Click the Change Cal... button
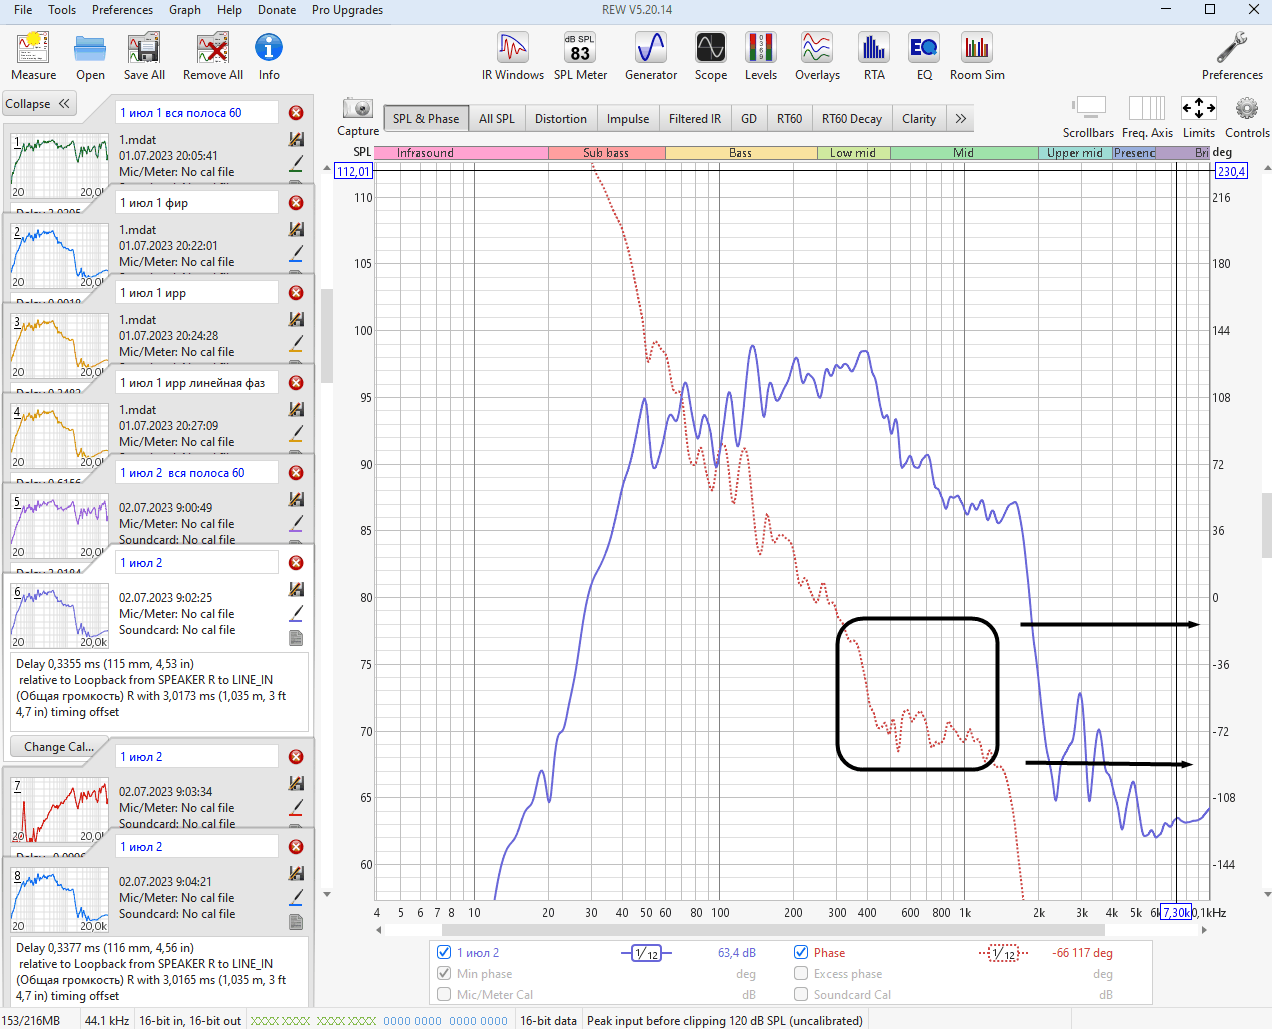 pos(59,747)
